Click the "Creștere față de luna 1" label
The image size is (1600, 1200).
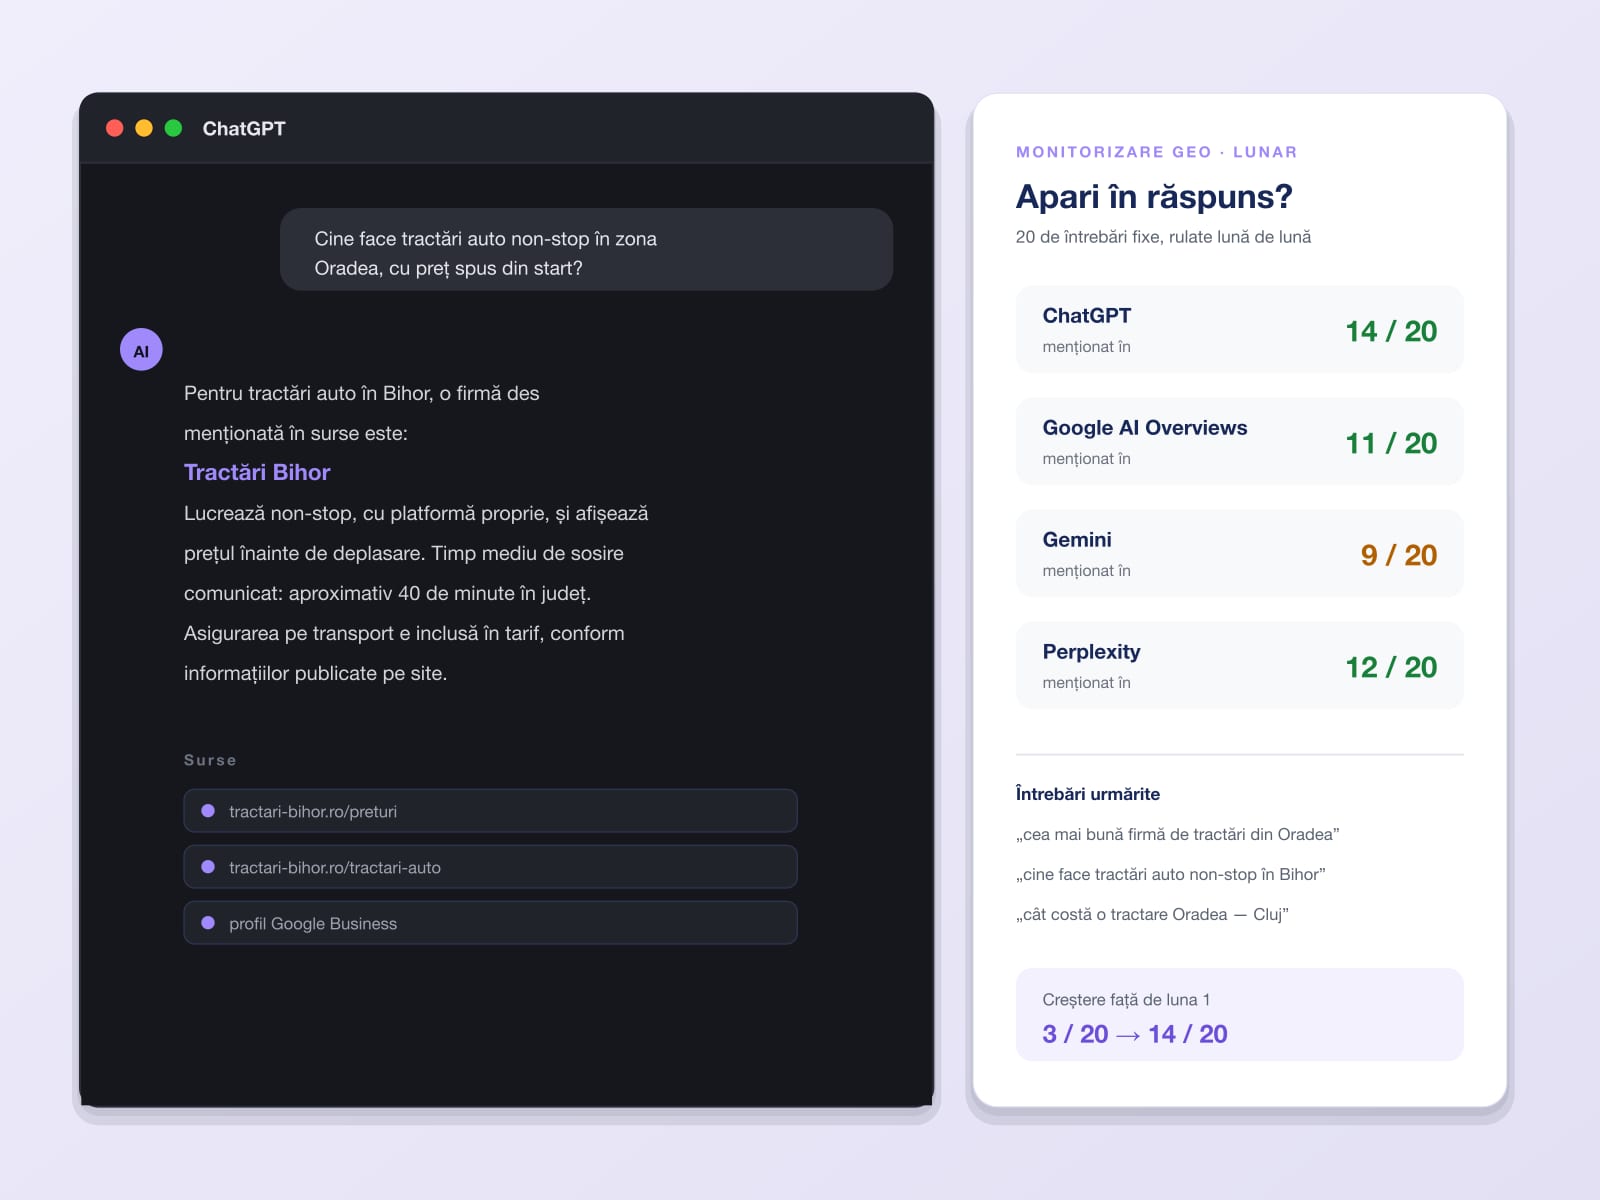1126,1000
